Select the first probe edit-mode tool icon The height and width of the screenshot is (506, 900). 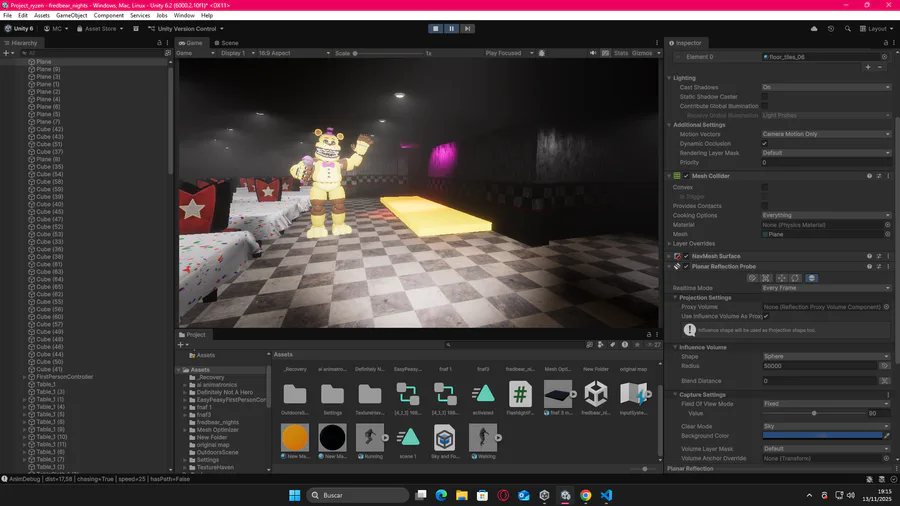click(752, 278)
